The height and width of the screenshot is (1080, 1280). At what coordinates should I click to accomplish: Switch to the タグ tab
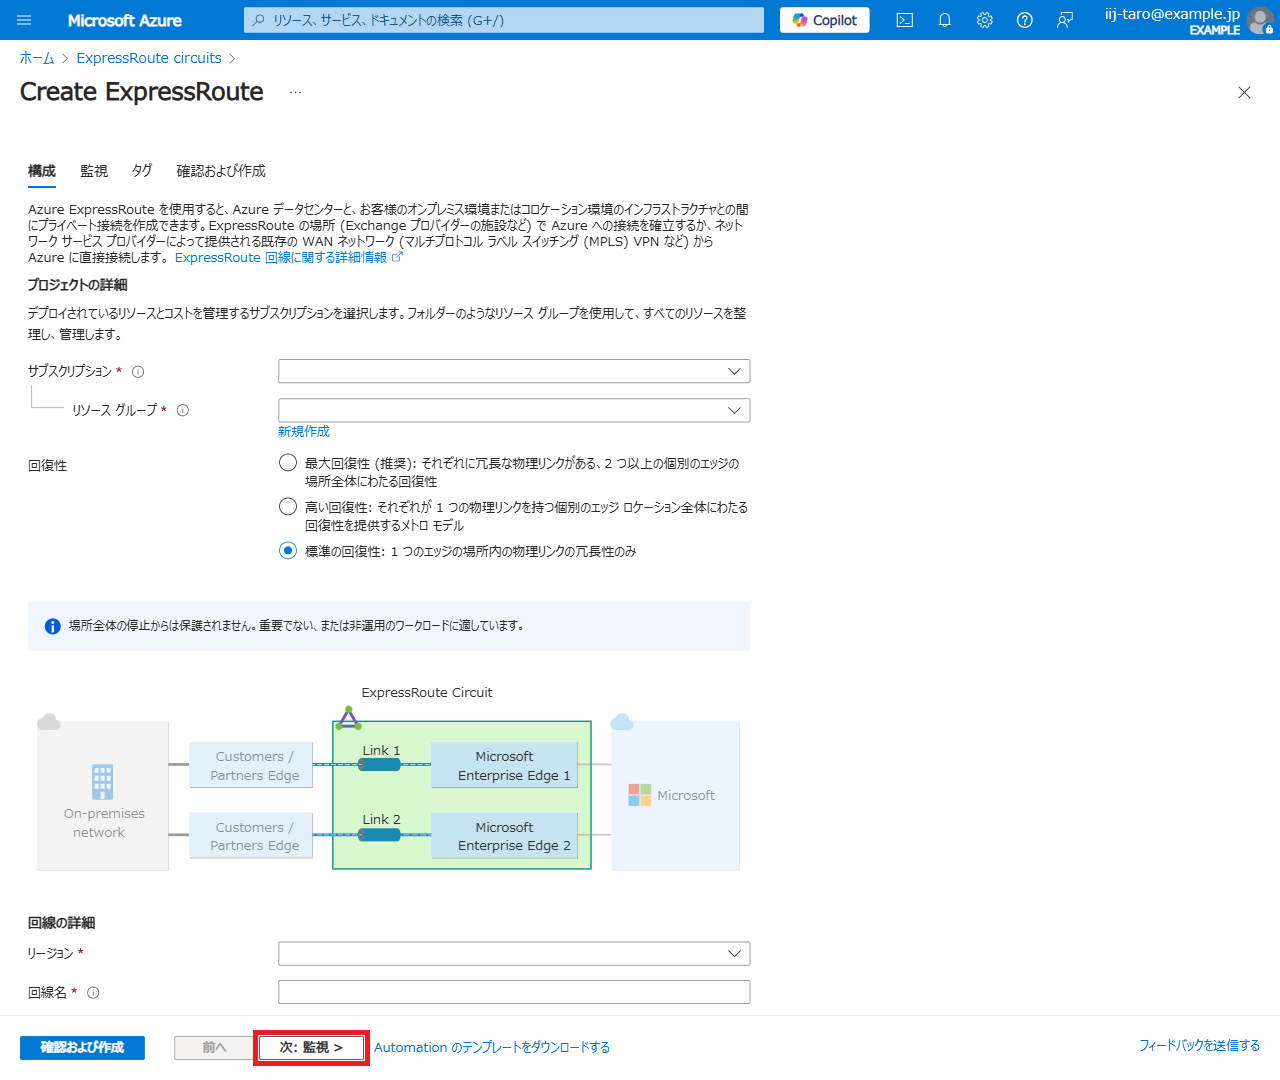tap(142, 171)
